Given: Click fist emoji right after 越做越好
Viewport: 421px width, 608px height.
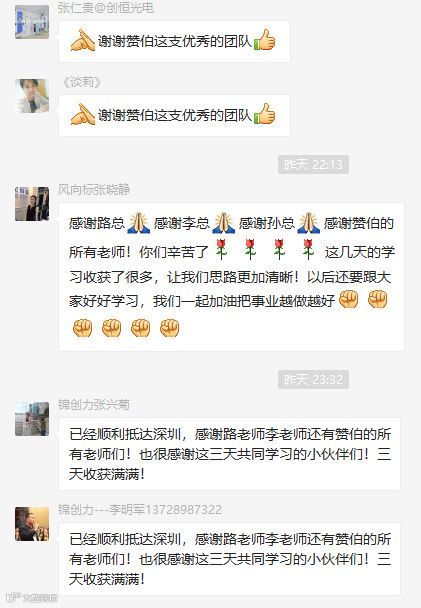Looking at the screenshot, I should 349,299.
